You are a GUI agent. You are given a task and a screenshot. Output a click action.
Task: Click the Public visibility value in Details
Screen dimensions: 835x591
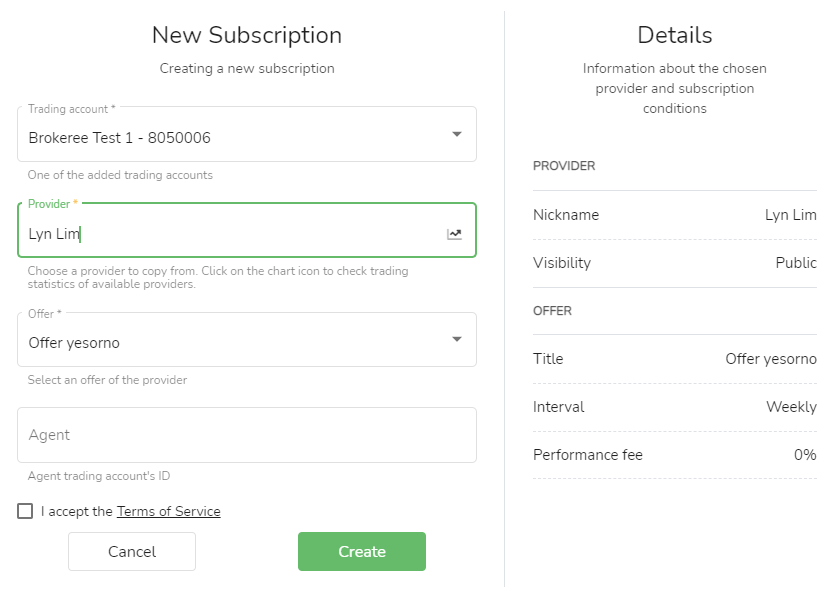pyautogui.click(x=796, y=263)
